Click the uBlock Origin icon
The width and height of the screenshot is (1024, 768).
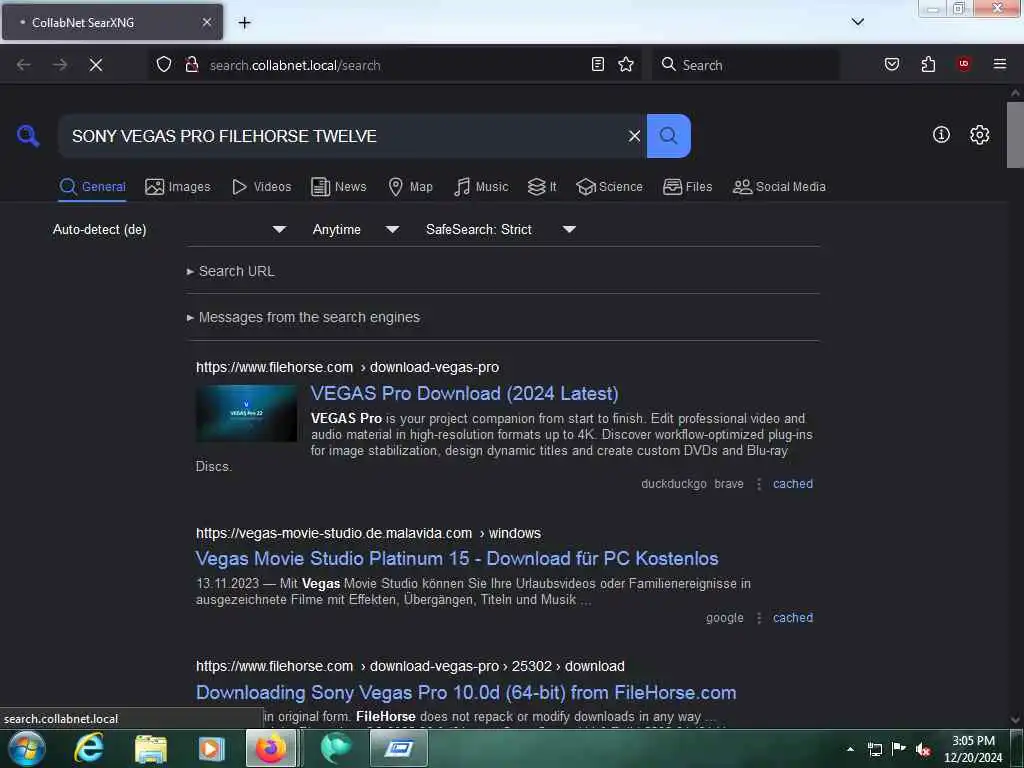point(964,63)
